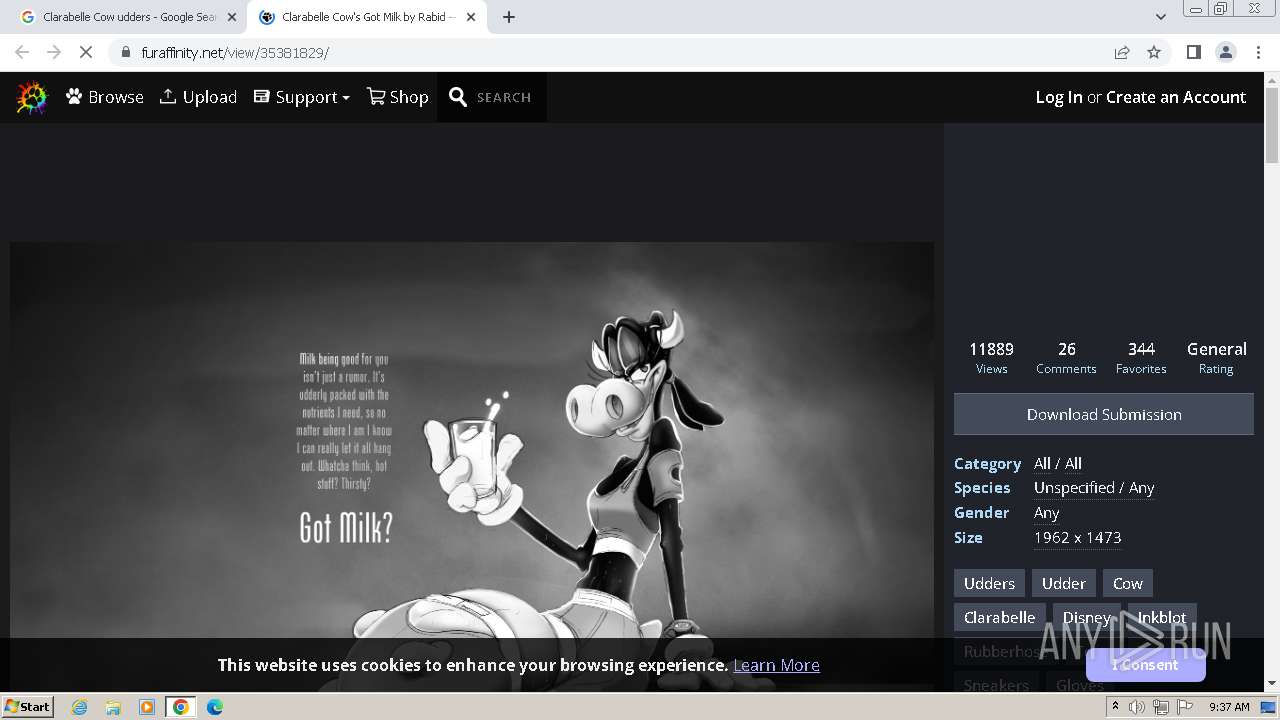
Task: Expand the Support dropdown menu
Action: 301,97
